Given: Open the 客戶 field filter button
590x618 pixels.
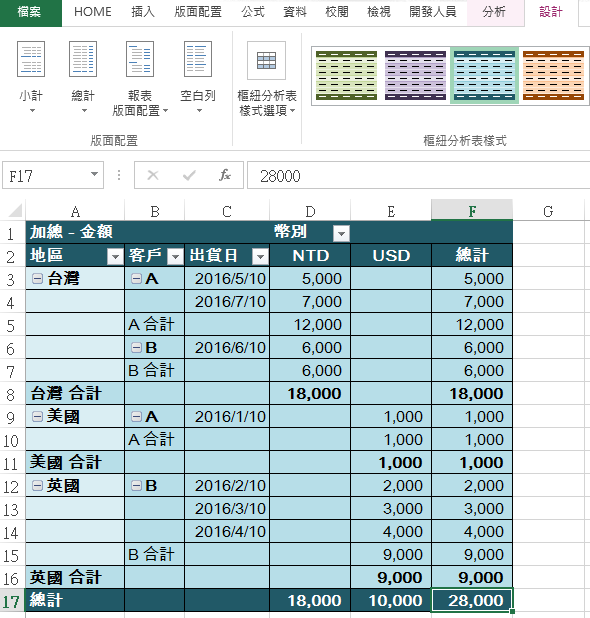Looking at the screenshot, I should point(175,257).
